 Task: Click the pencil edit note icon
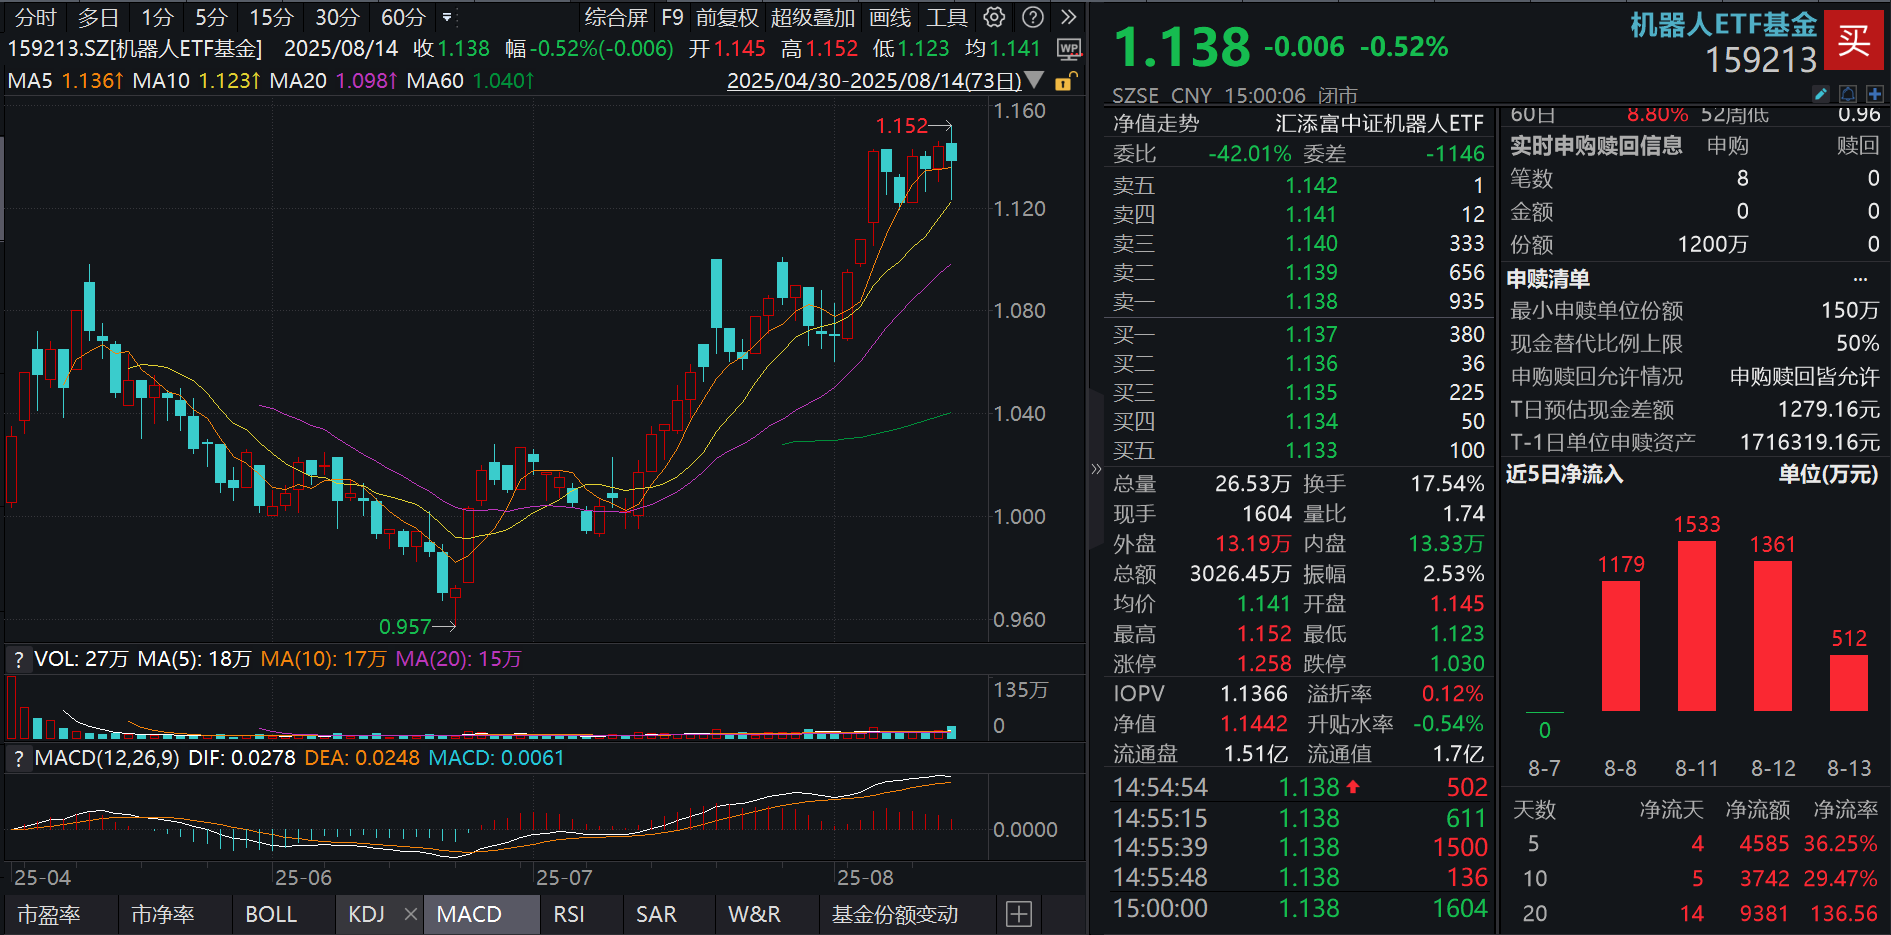1821,94
